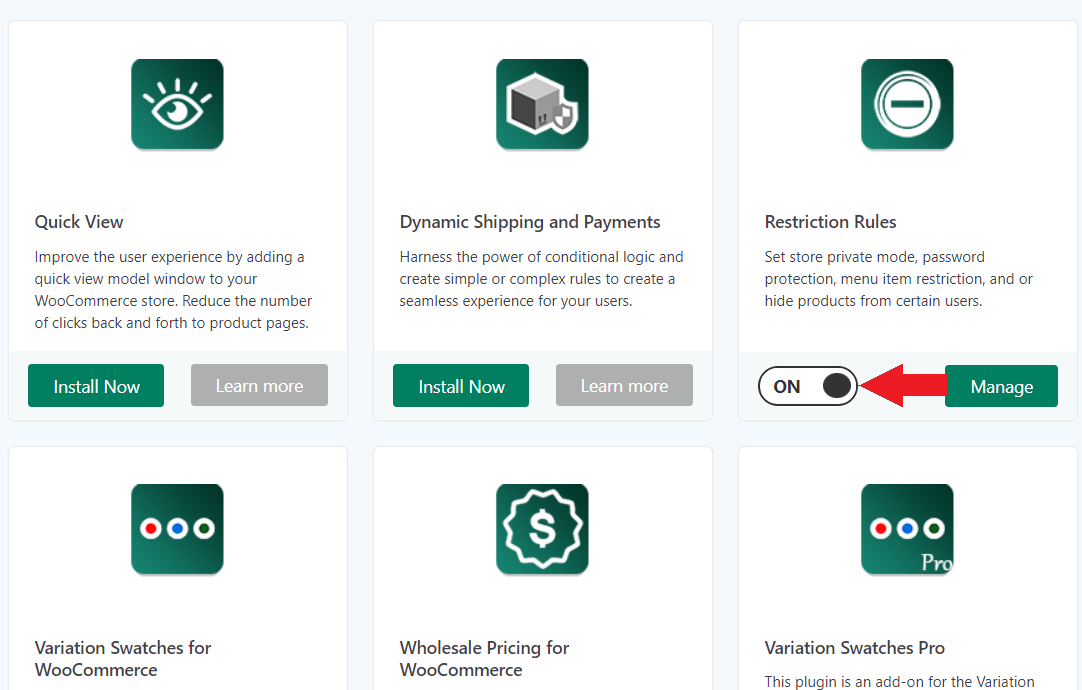The width and height of the screenshot is (1082, 690).
Task: Click the Variation Swatches for WooCommerce dots icon
Action: click(177, 529)
